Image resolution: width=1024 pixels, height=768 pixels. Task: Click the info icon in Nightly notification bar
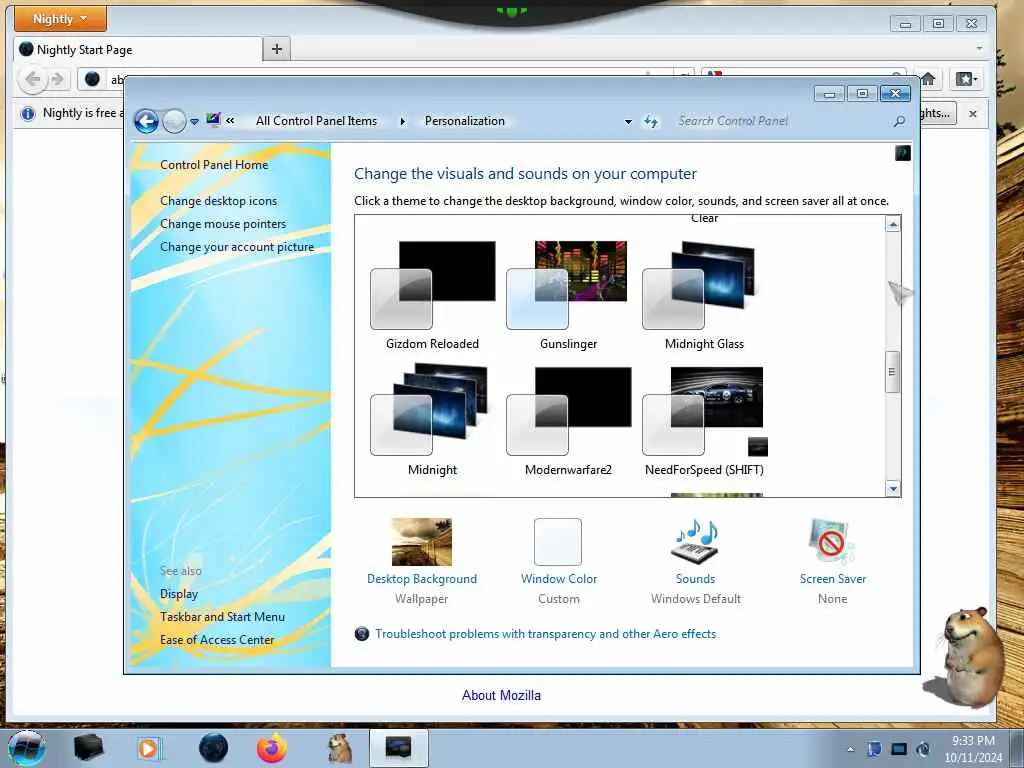27,114
